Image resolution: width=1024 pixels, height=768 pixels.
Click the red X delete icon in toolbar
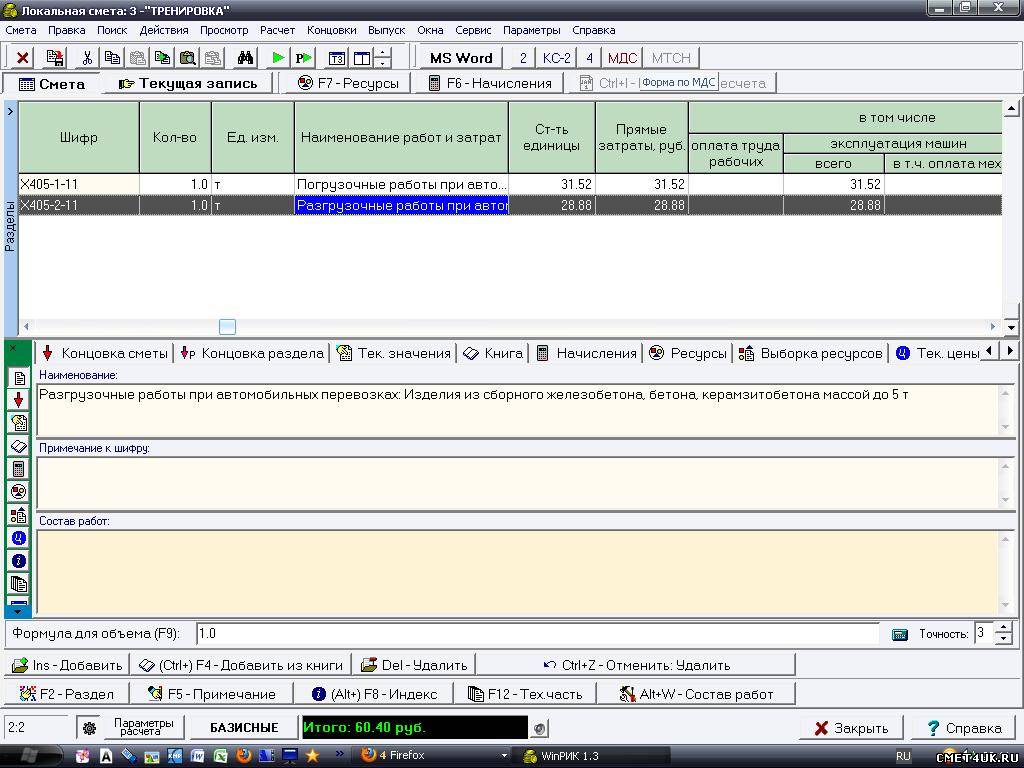[x=22, y=58]
